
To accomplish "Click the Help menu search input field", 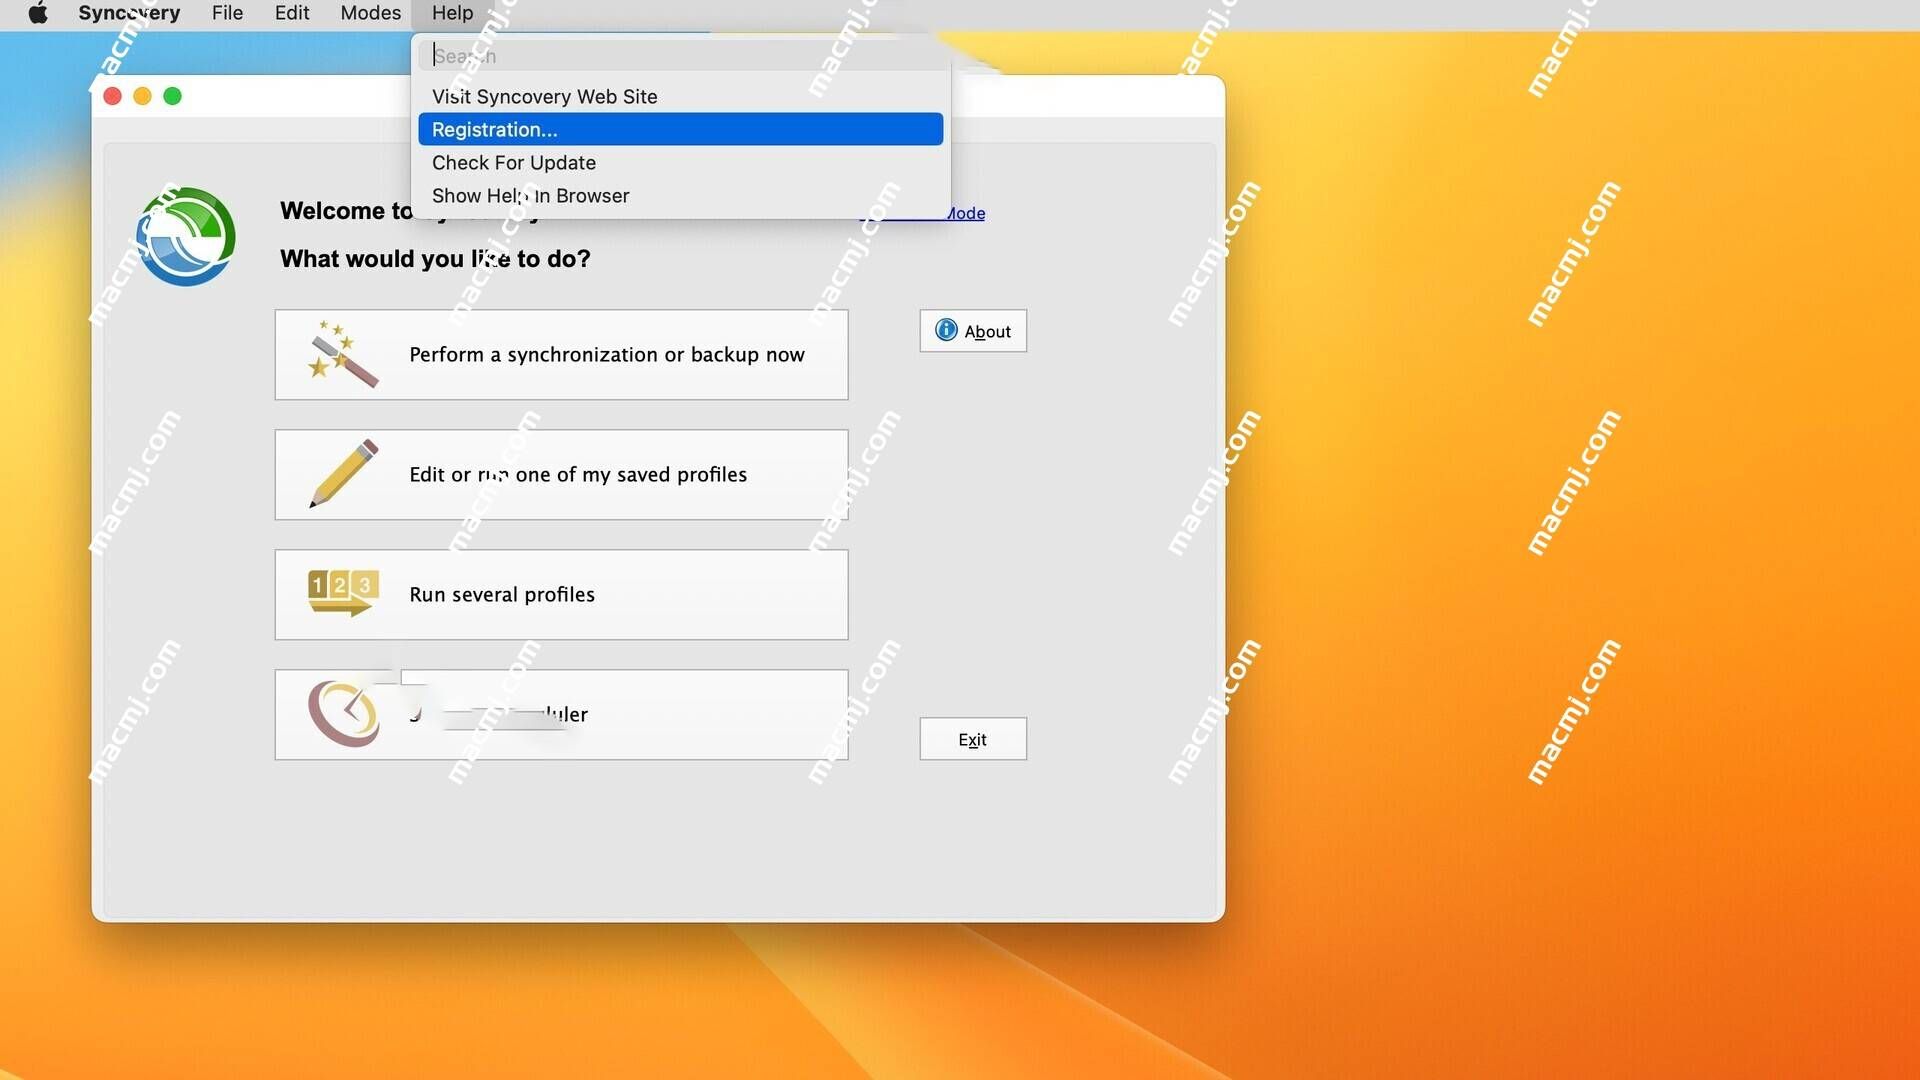I will pos(682,55).
